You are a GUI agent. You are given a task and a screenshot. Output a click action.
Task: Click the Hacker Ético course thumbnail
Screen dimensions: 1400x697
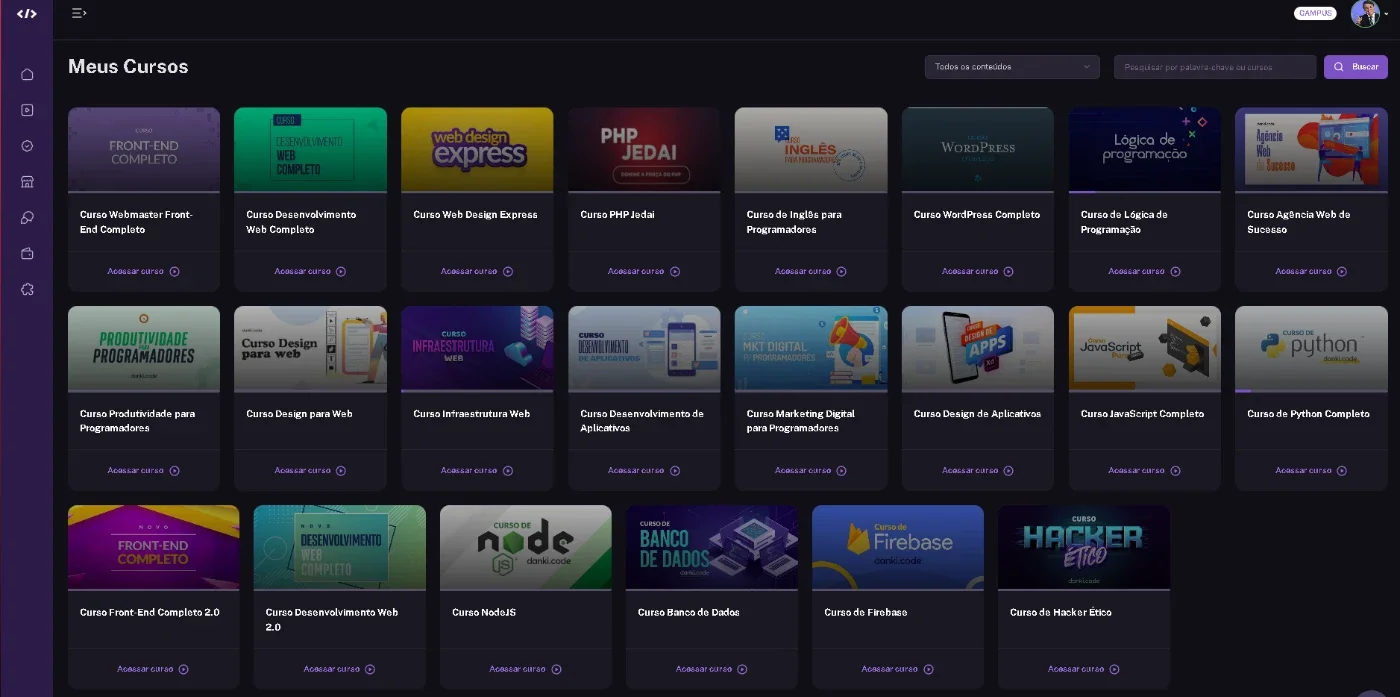1084,547
